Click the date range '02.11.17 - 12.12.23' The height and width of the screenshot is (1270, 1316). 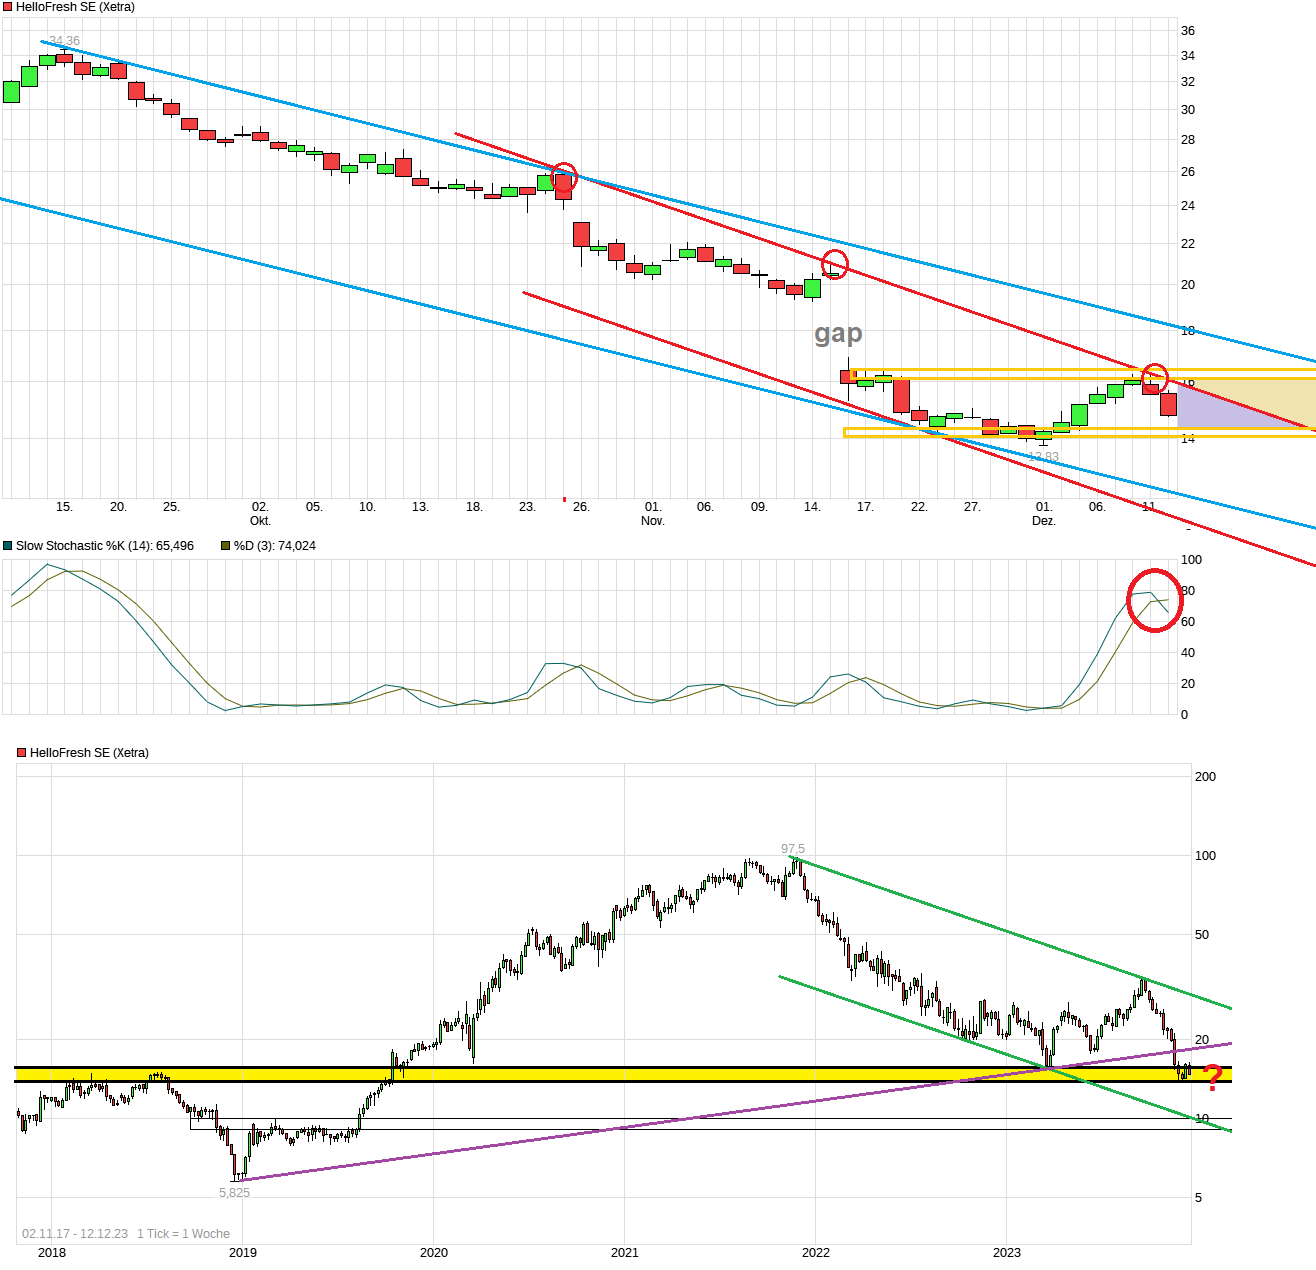[x=75, y=1234]
